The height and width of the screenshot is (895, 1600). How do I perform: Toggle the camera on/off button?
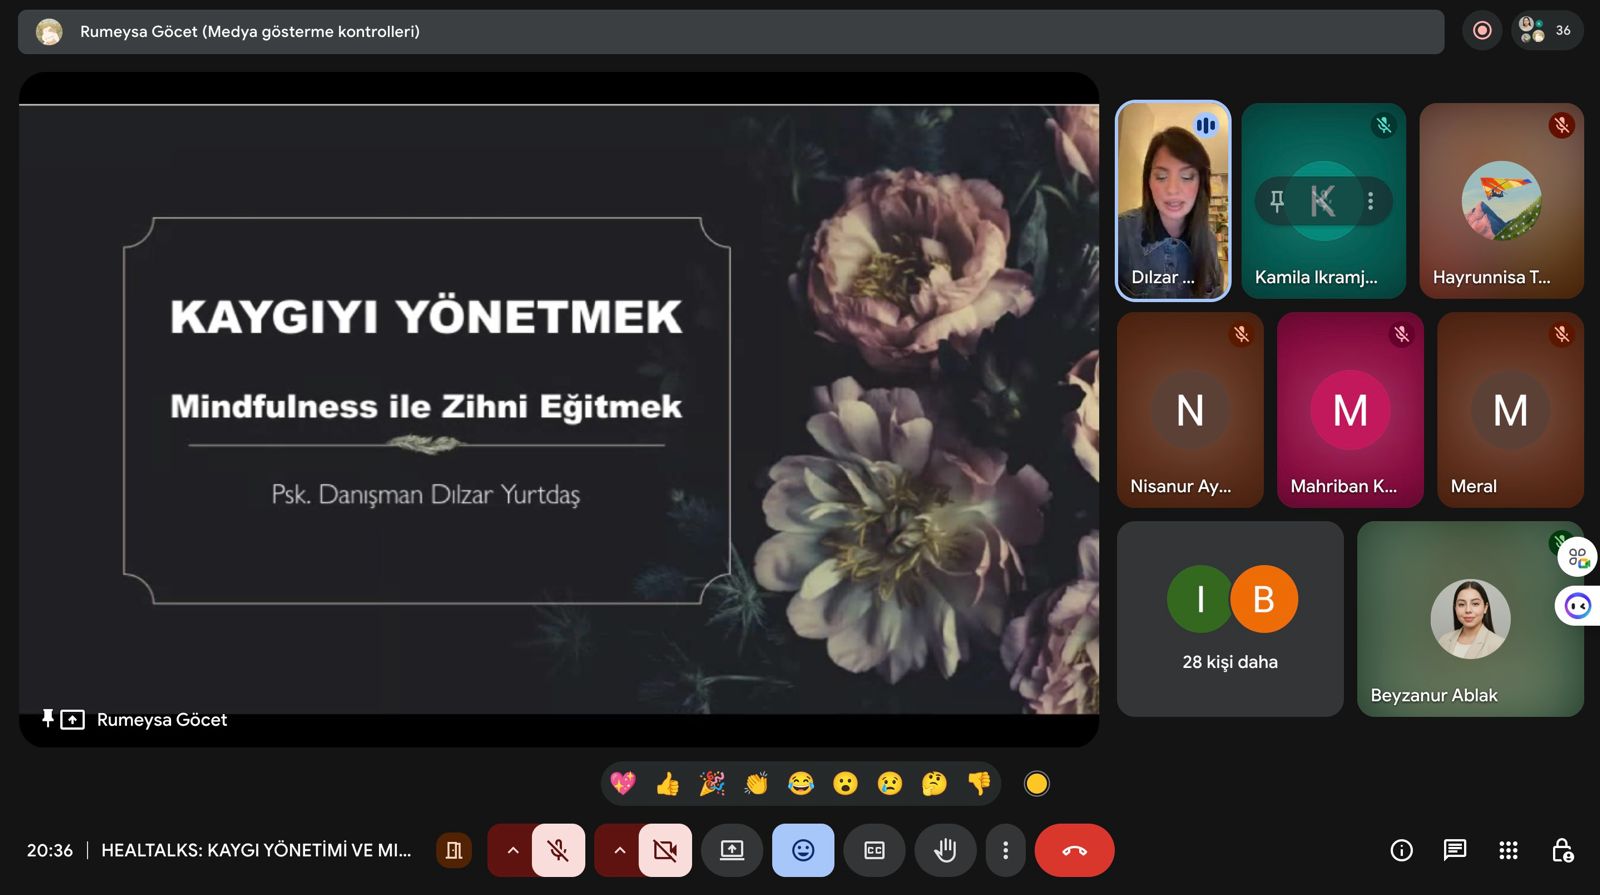pos(665,850)
